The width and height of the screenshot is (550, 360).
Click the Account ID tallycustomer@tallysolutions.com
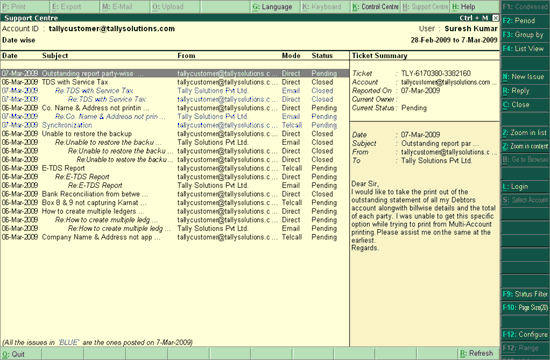point(112,29)
